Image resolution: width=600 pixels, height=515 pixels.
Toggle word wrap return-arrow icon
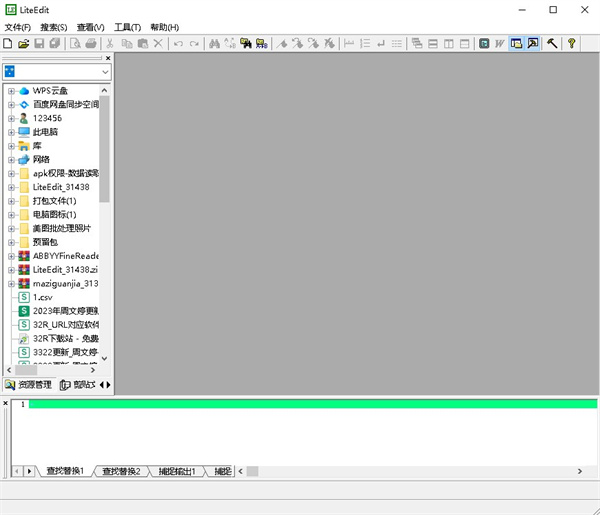[x=381, y=44]
